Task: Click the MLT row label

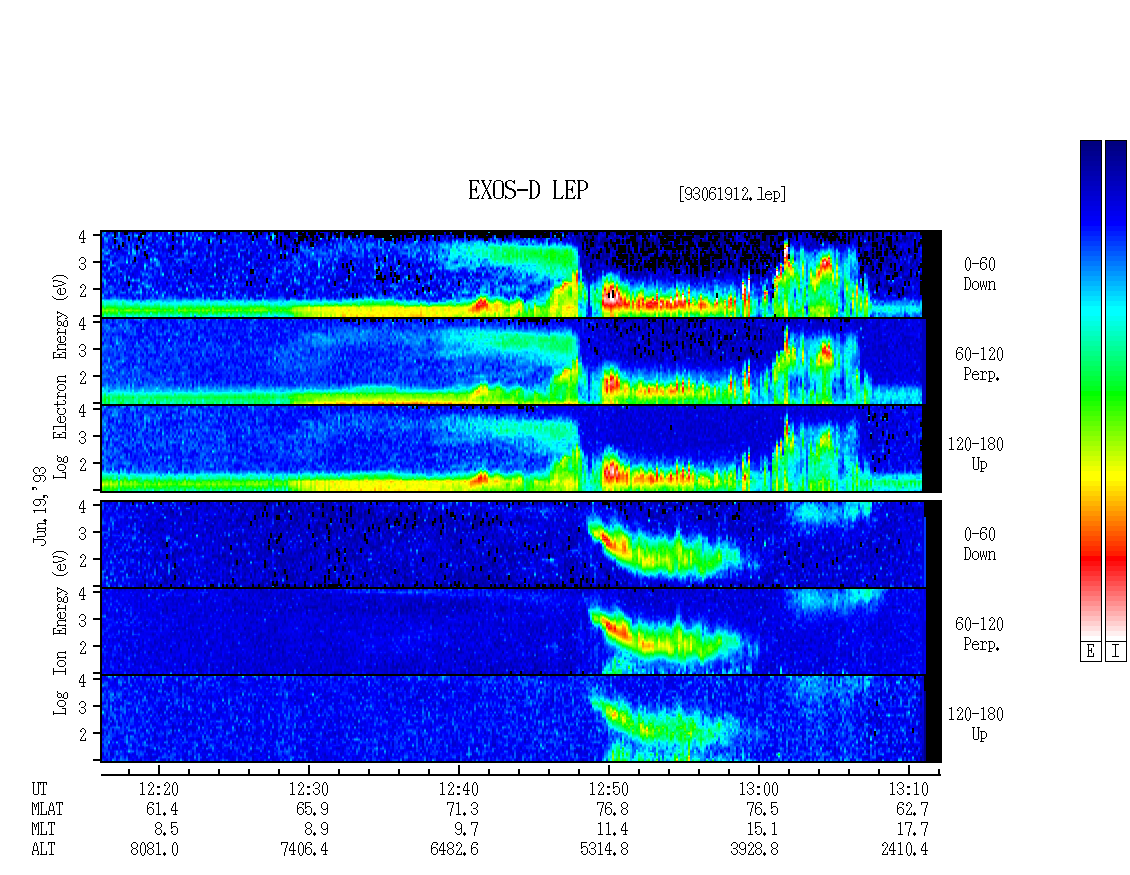Action: (43, 830)
